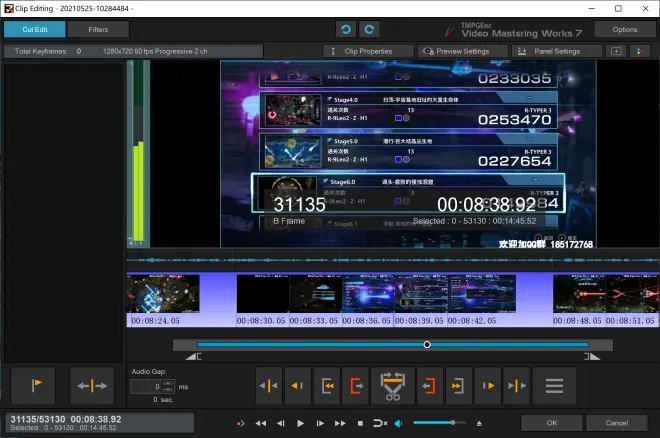This screenshot has width=660, height=438.
Task: Open Clip Properties
Action: tap(368, 51)
